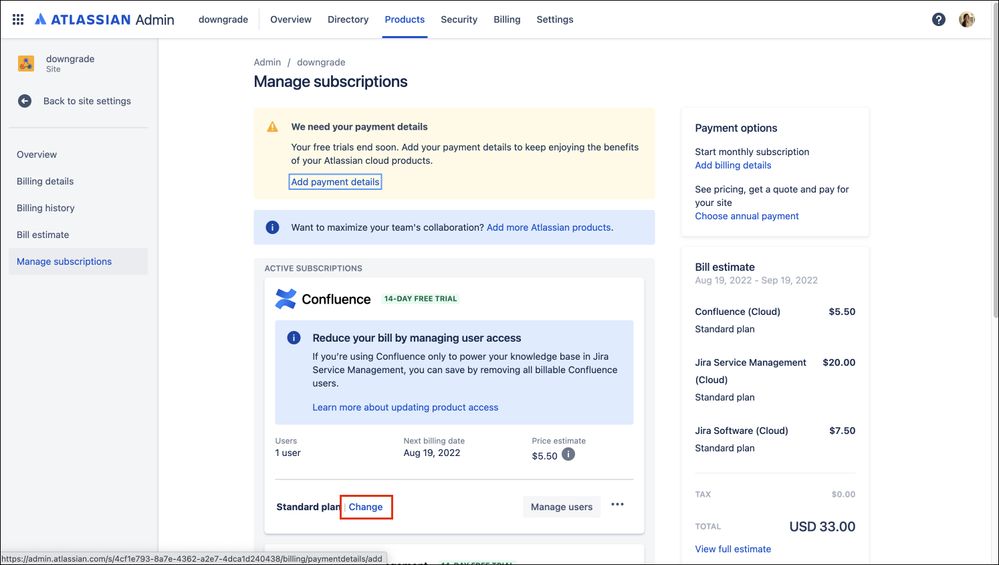Open the Settings tab

[x=555, y=19]
